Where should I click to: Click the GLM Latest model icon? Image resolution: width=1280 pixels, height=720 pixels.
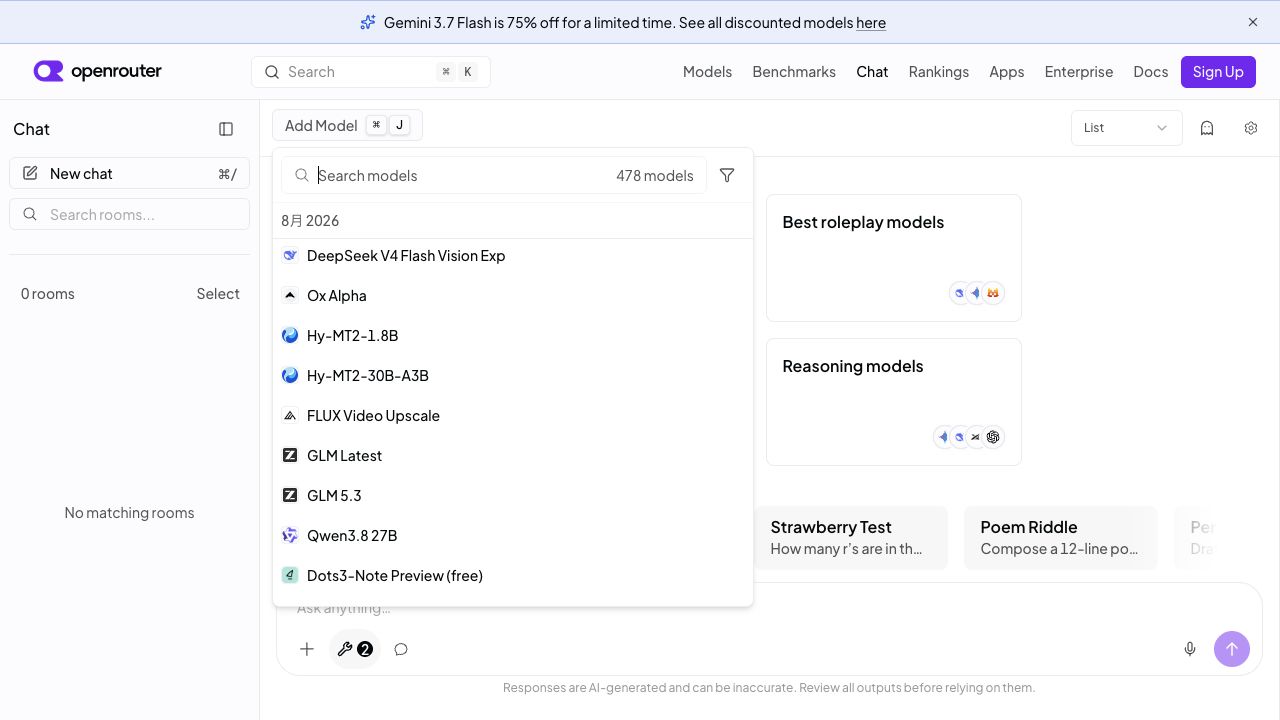pyautogui.click(x=290, y=455)
